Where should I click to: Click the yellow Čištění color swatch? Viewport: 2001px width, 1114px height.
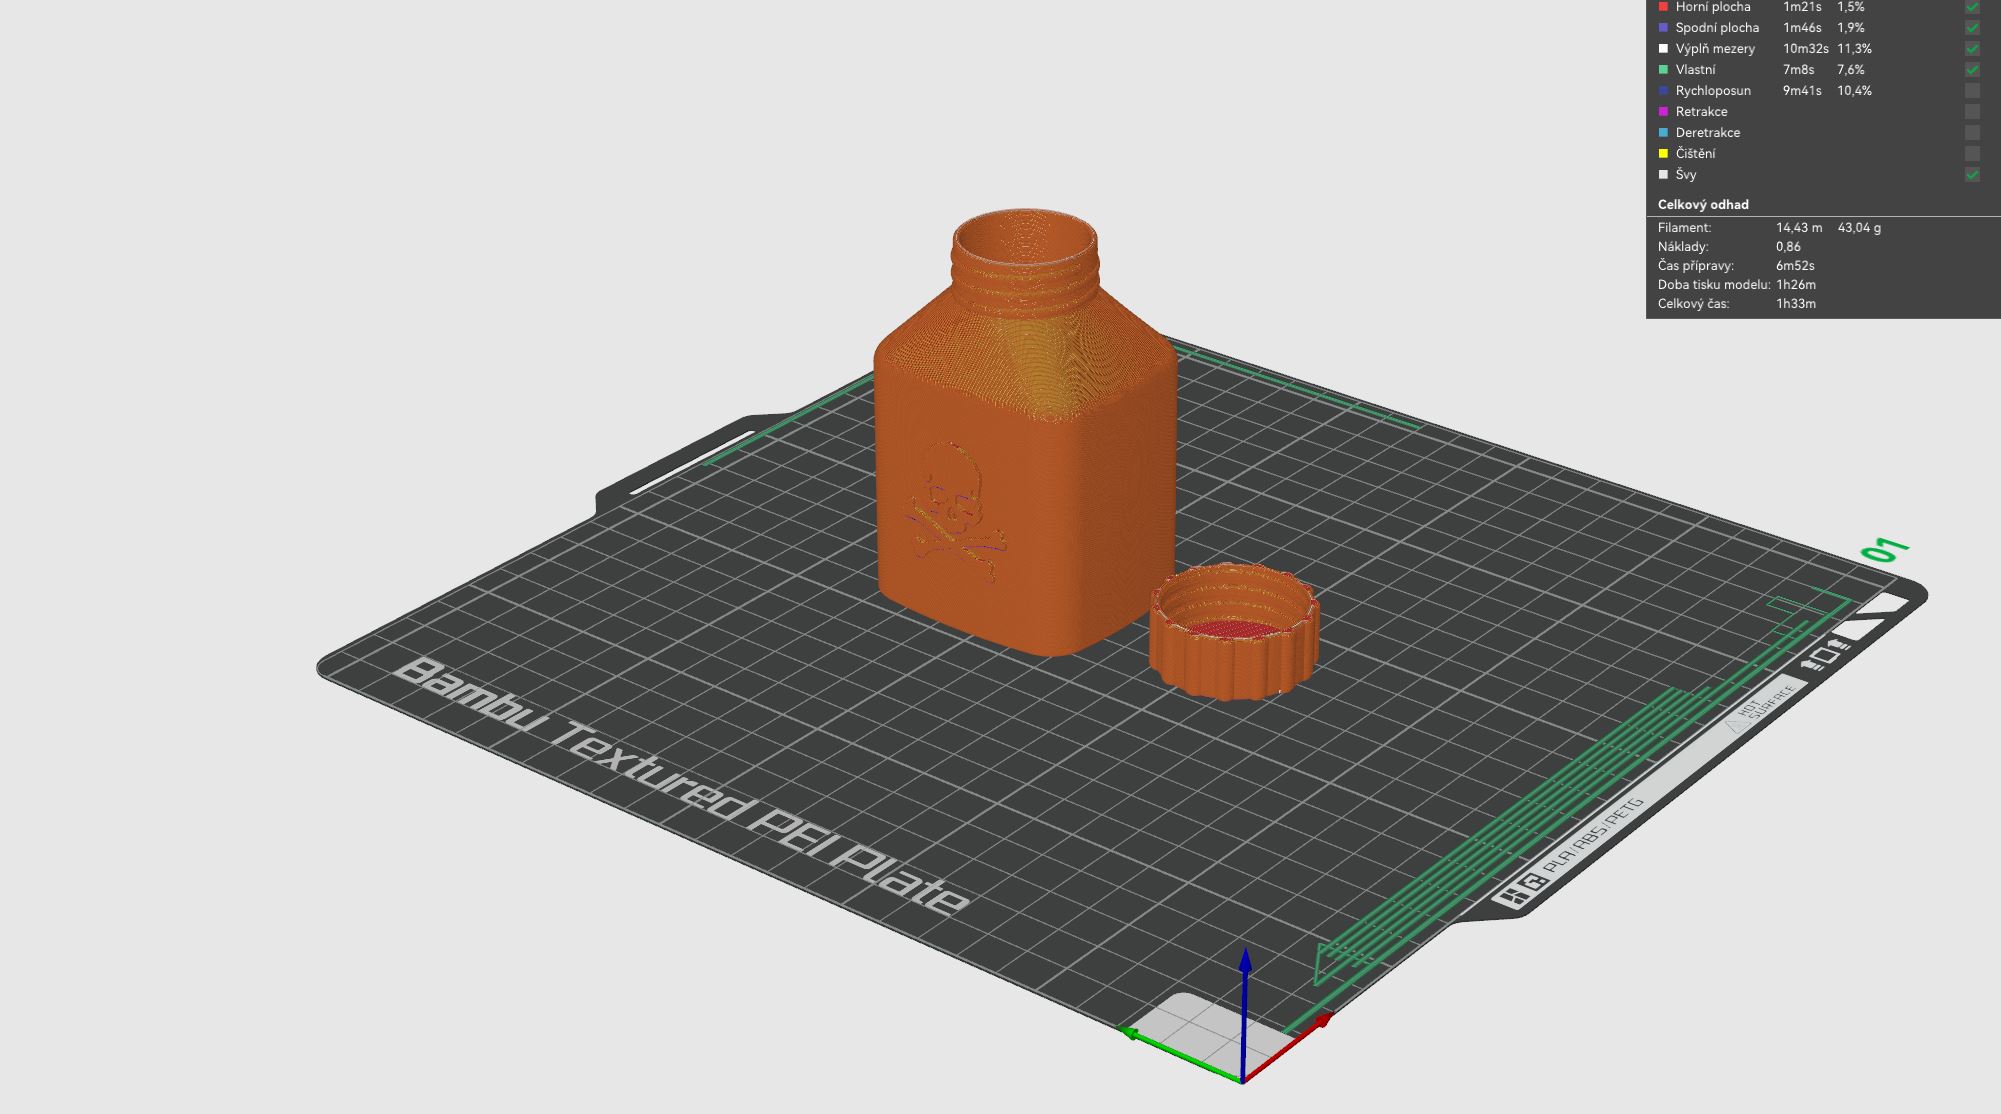tap(1663, 154)
